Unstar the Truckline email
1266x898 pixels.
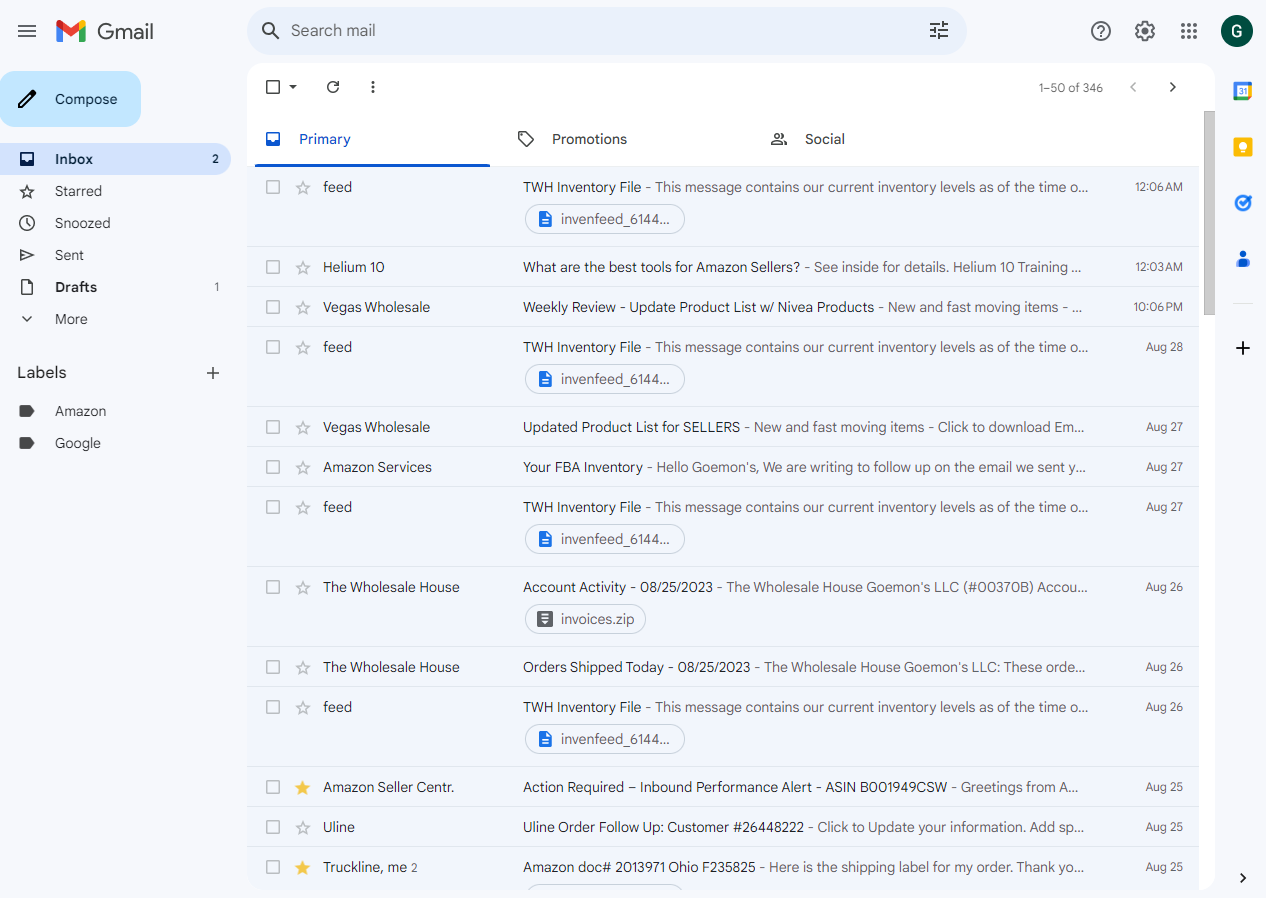point(303,867)
